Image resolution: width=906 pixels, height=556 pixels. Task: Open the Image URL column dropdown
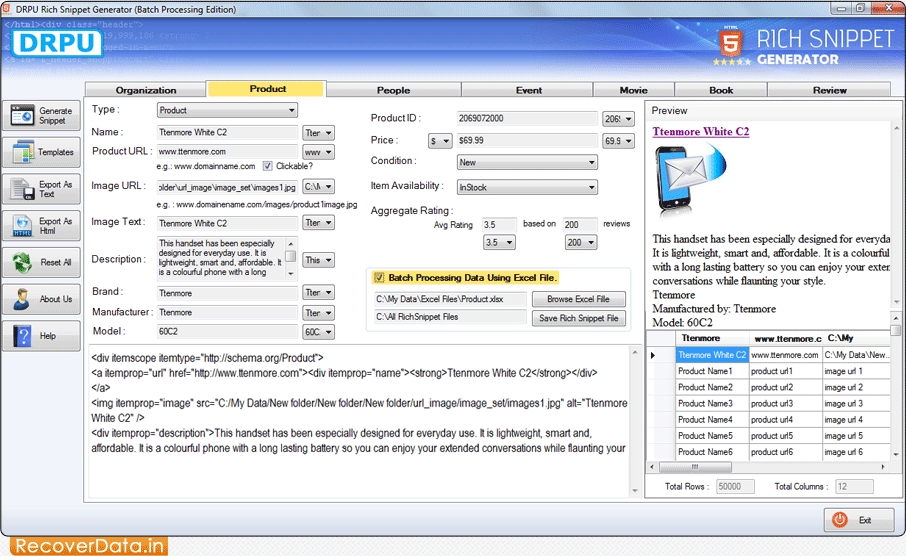coord(318,187)
